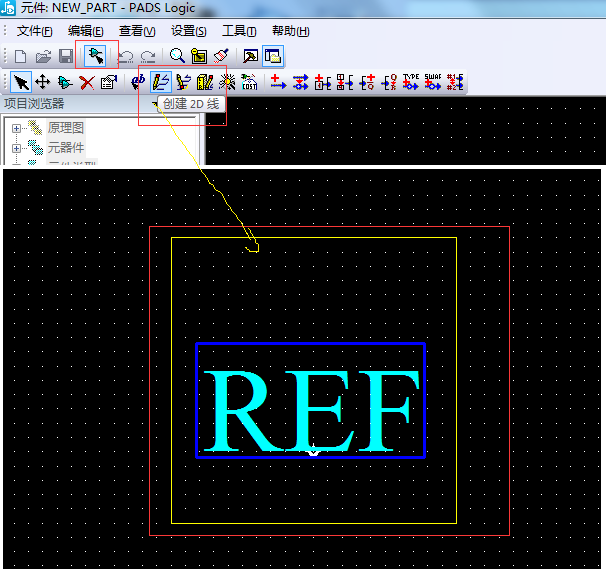
Task: Click the sheet view icon beside the magnifier
Action: (199, 56)
